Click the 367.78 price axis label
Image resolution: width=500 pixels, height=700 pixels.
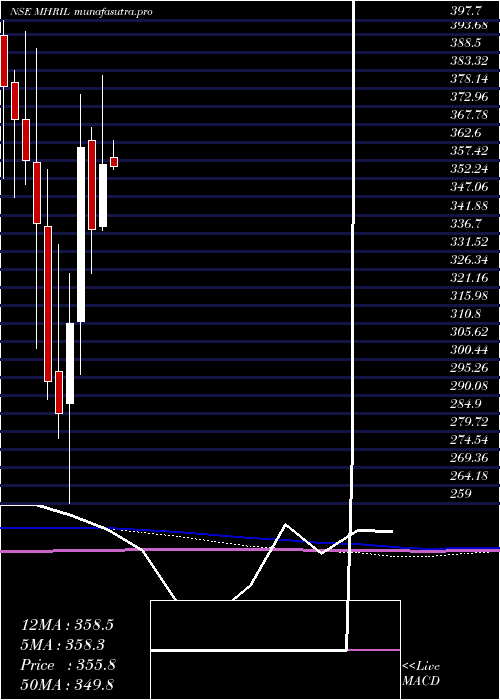[469, 115]
